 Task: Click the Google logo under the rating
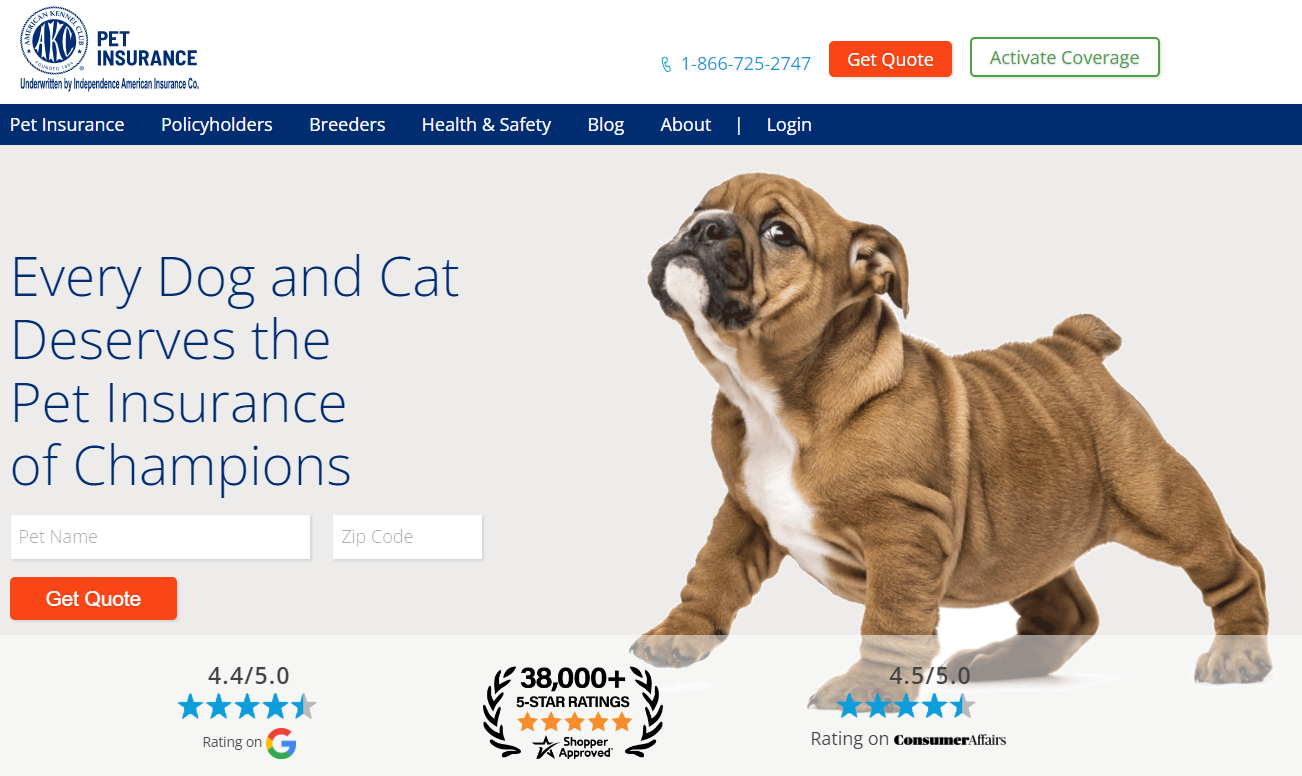click(x=282, y=743)
